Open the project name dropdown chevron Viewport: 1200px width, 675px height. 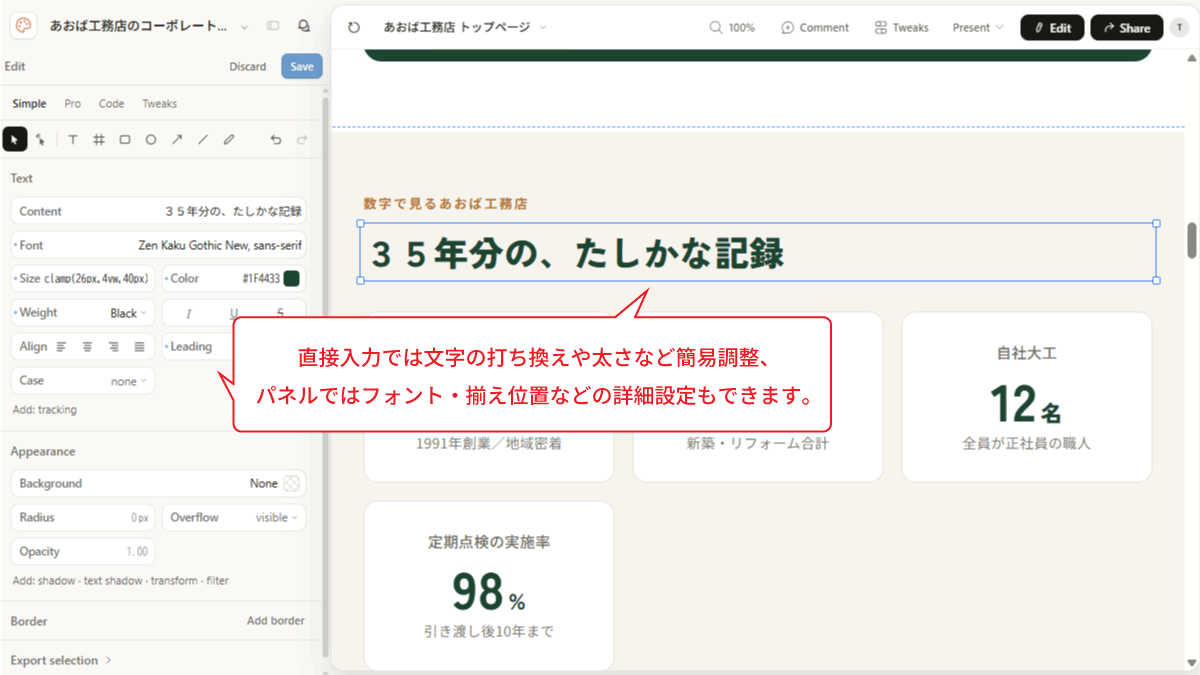click(x=245, y=27)
